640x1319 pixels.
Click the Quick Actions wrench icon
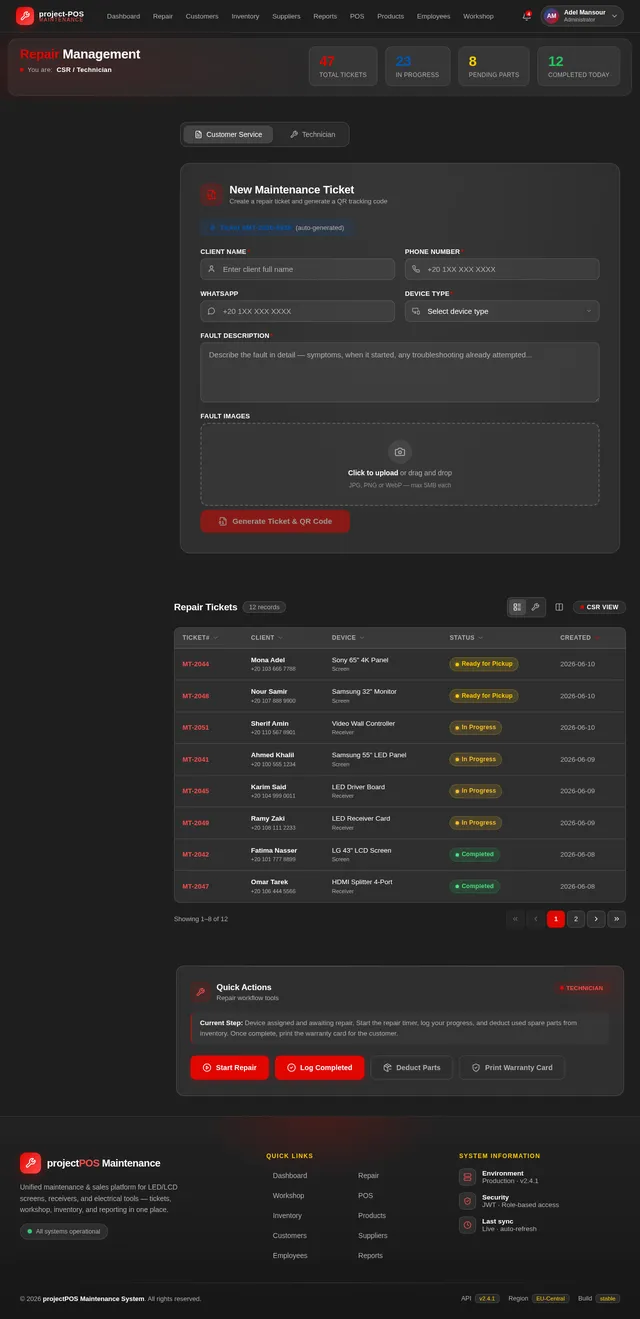[x=201, y=992]
